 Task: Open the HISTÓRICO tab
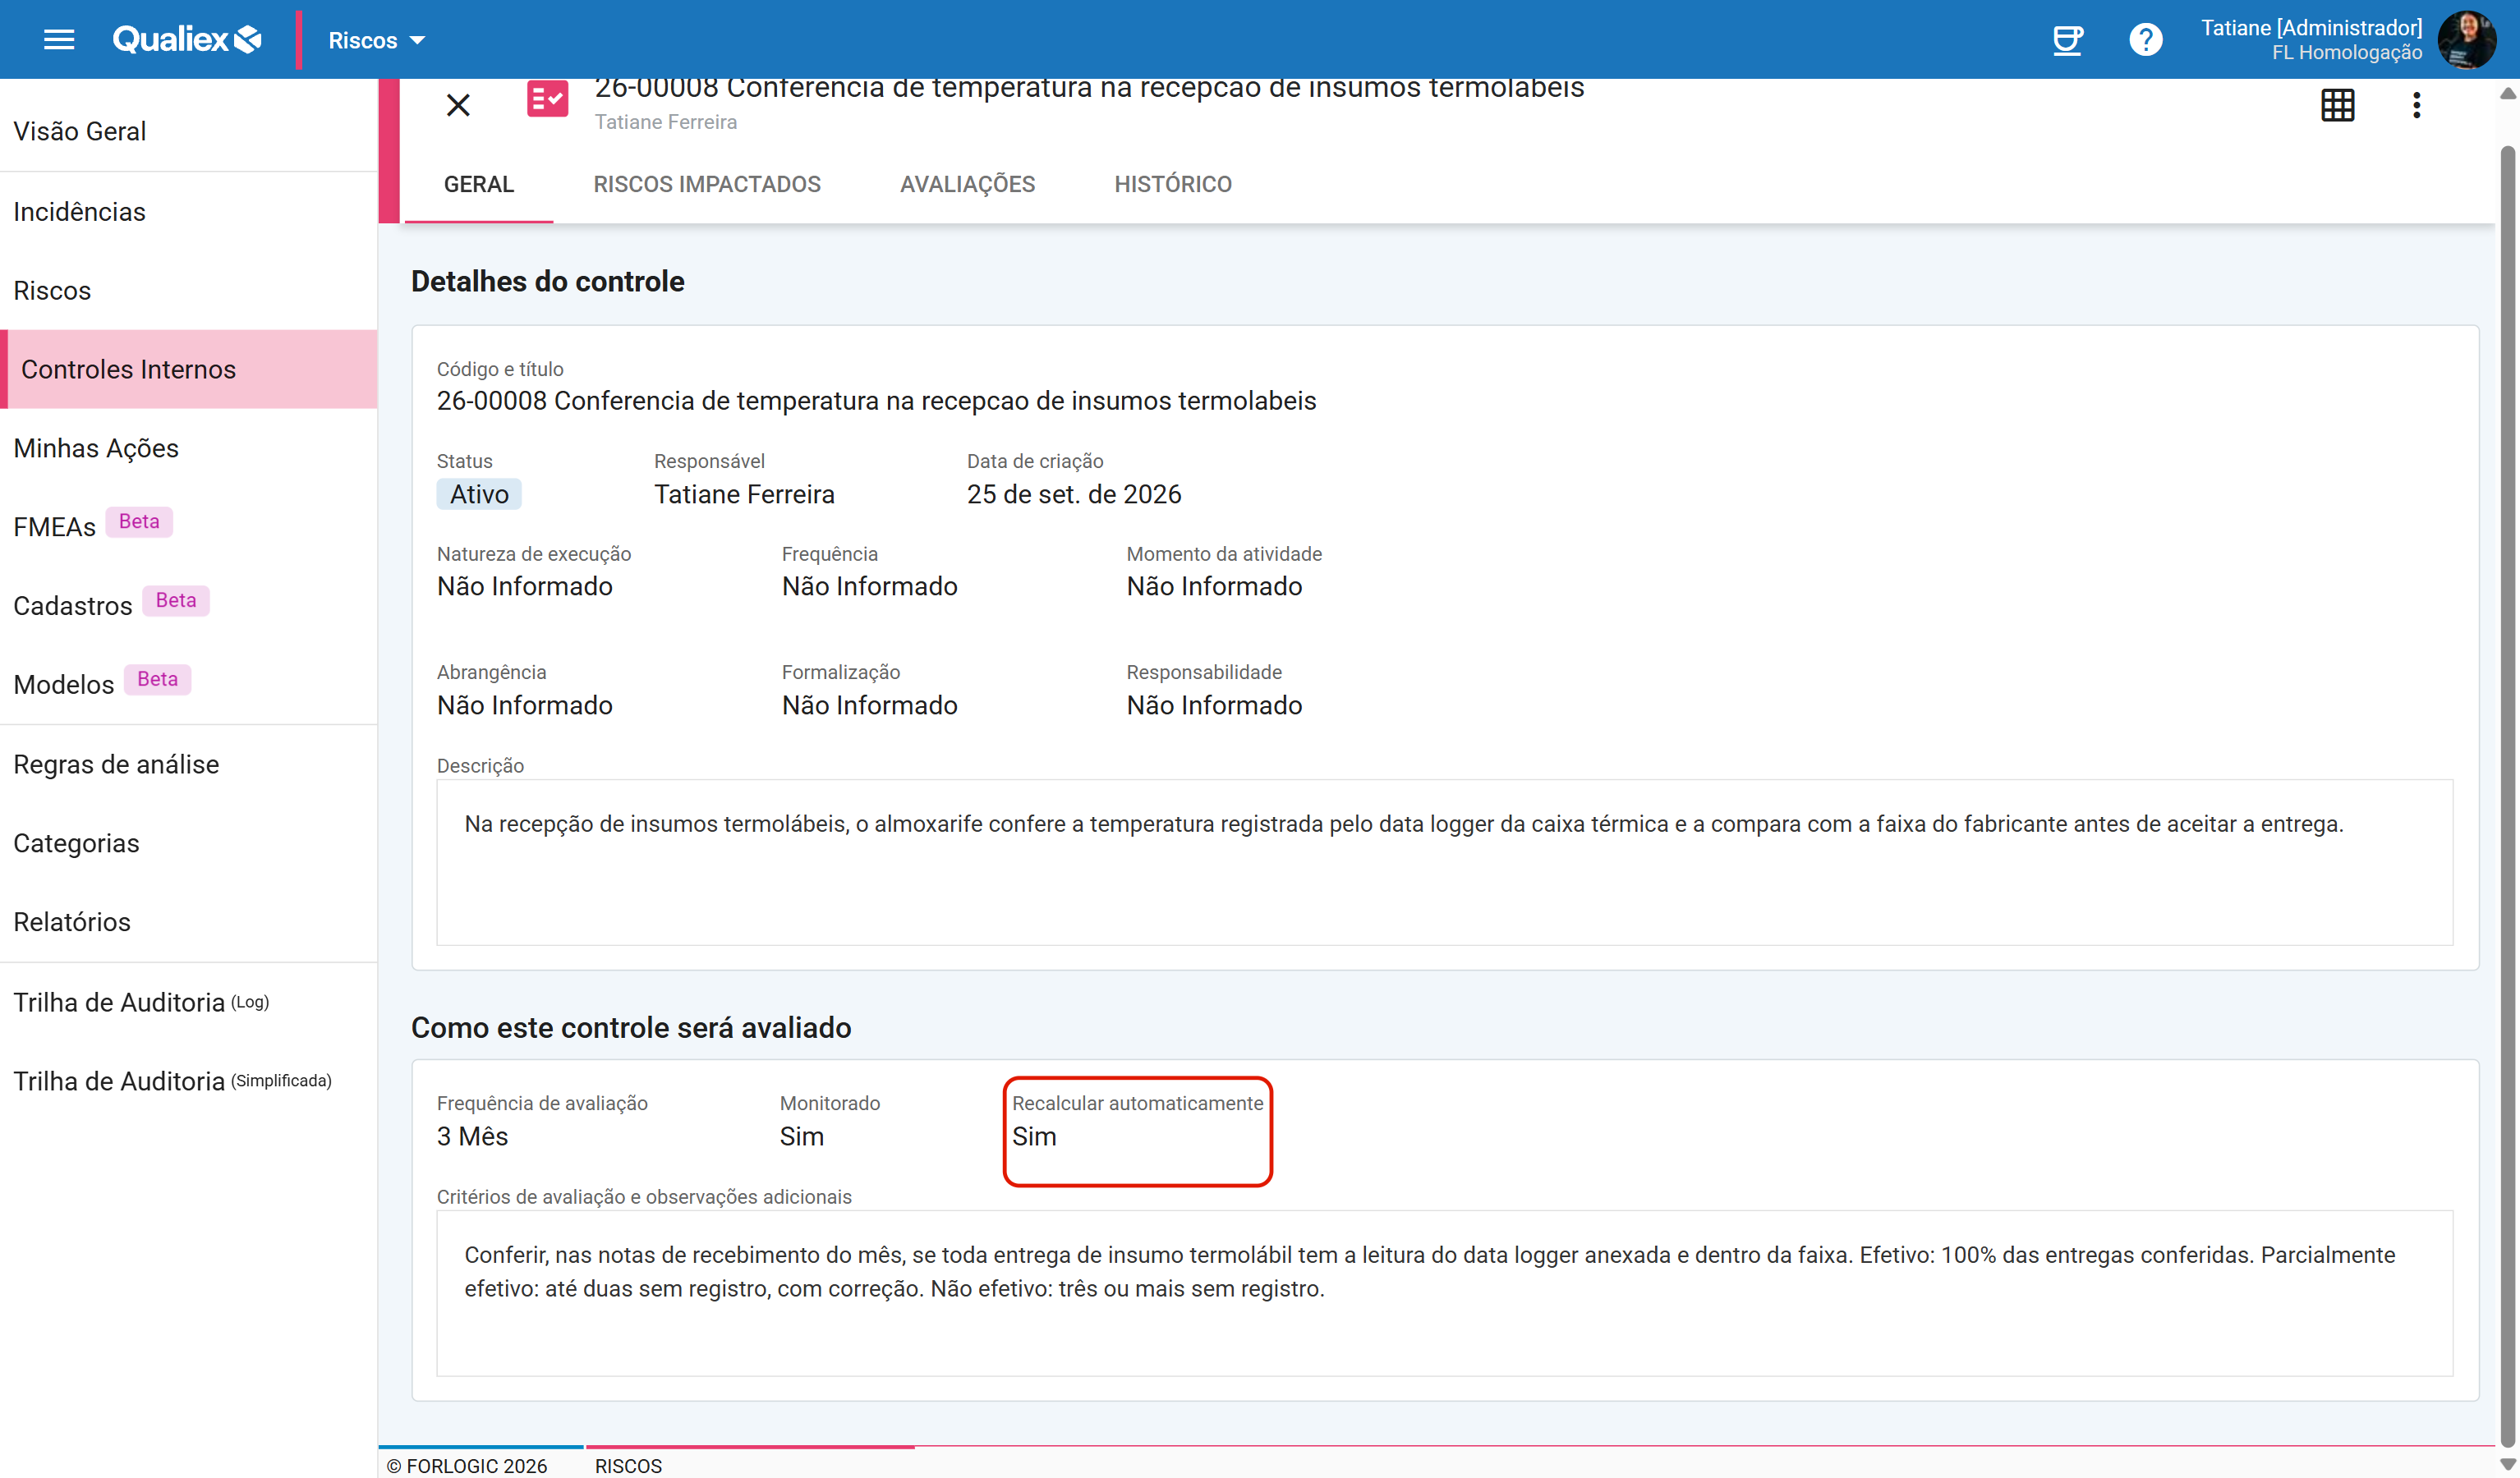[1173, 185]
